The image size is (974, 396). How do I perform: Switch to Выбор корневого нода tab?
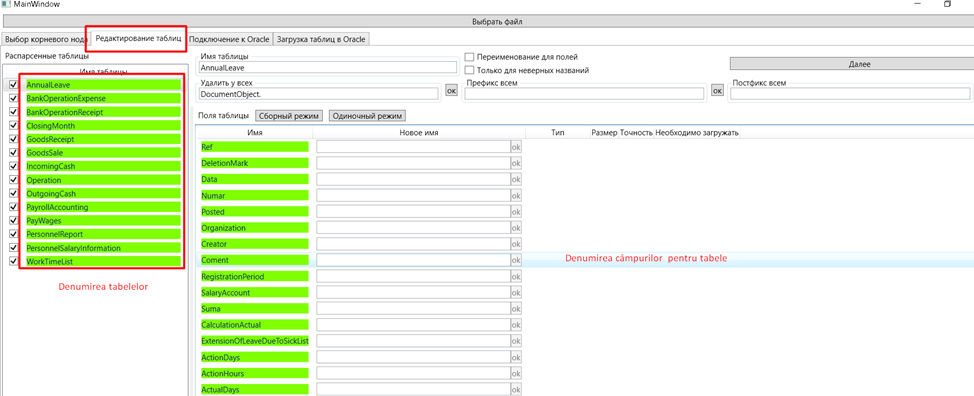[x=45, y=39]
